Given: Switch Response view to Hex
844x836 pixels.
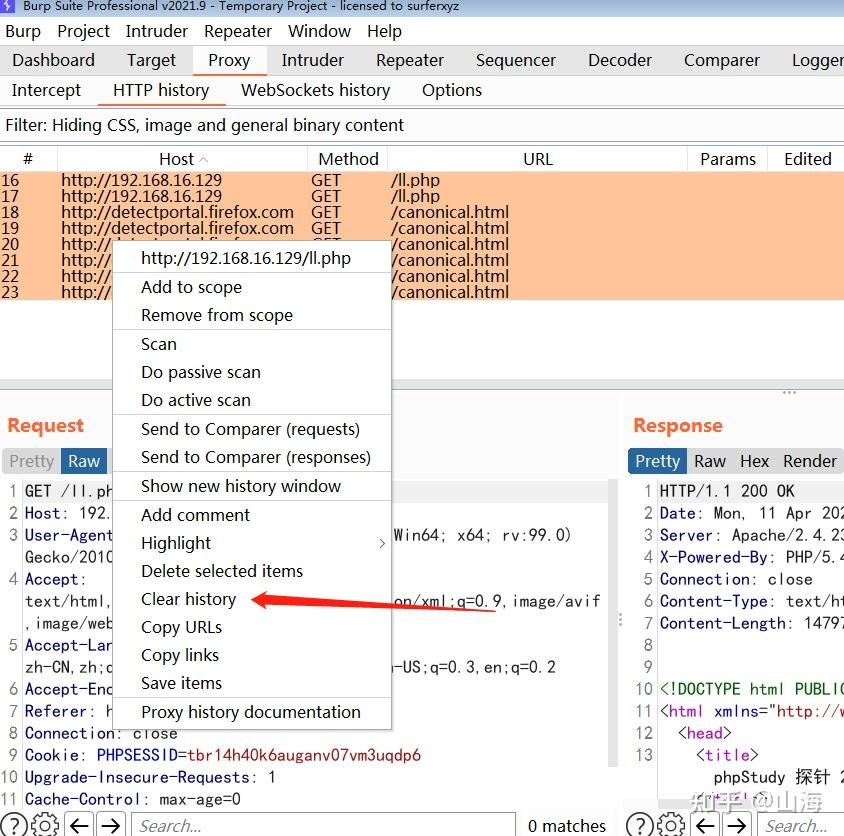Looking at the screenshot, I should [x=754, y=461].
